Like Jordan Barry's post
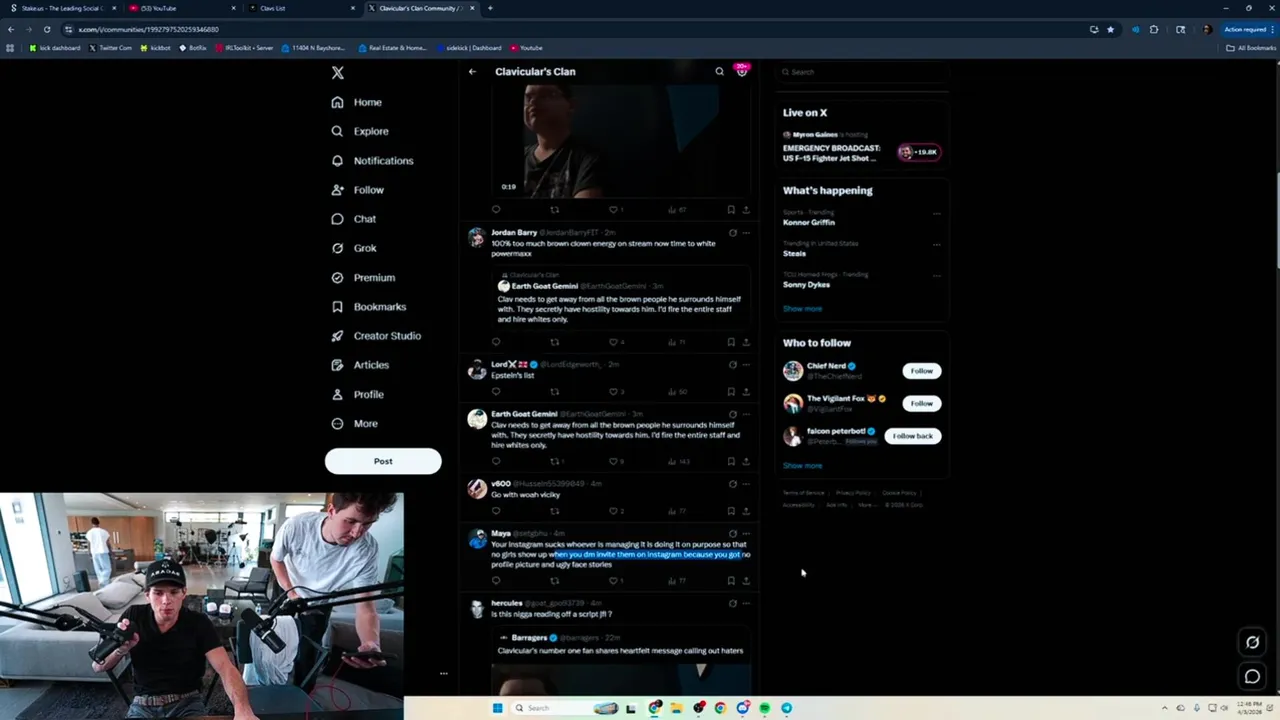Viewport: 1280px width, 720px height. coord(614,342)
